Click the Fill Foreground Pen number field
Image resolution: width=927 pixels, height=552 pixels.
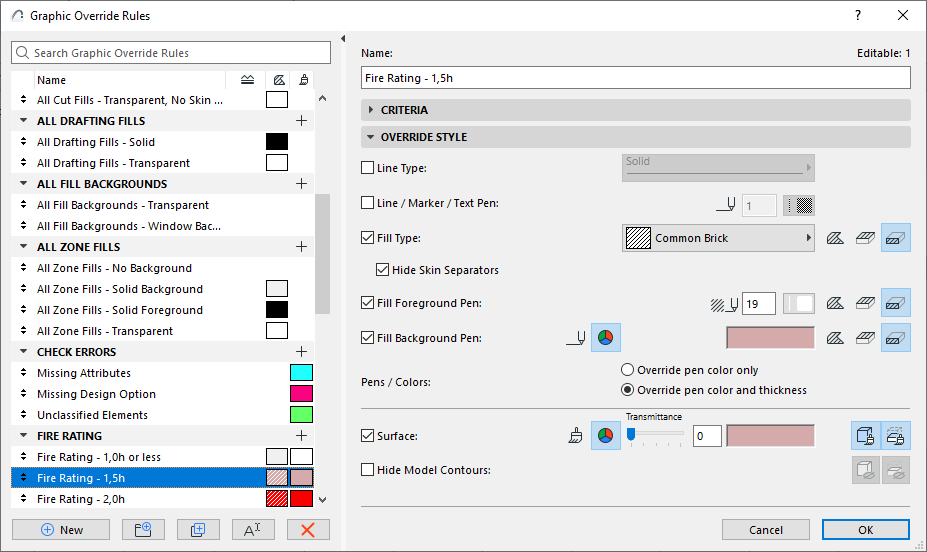(759, 304)
